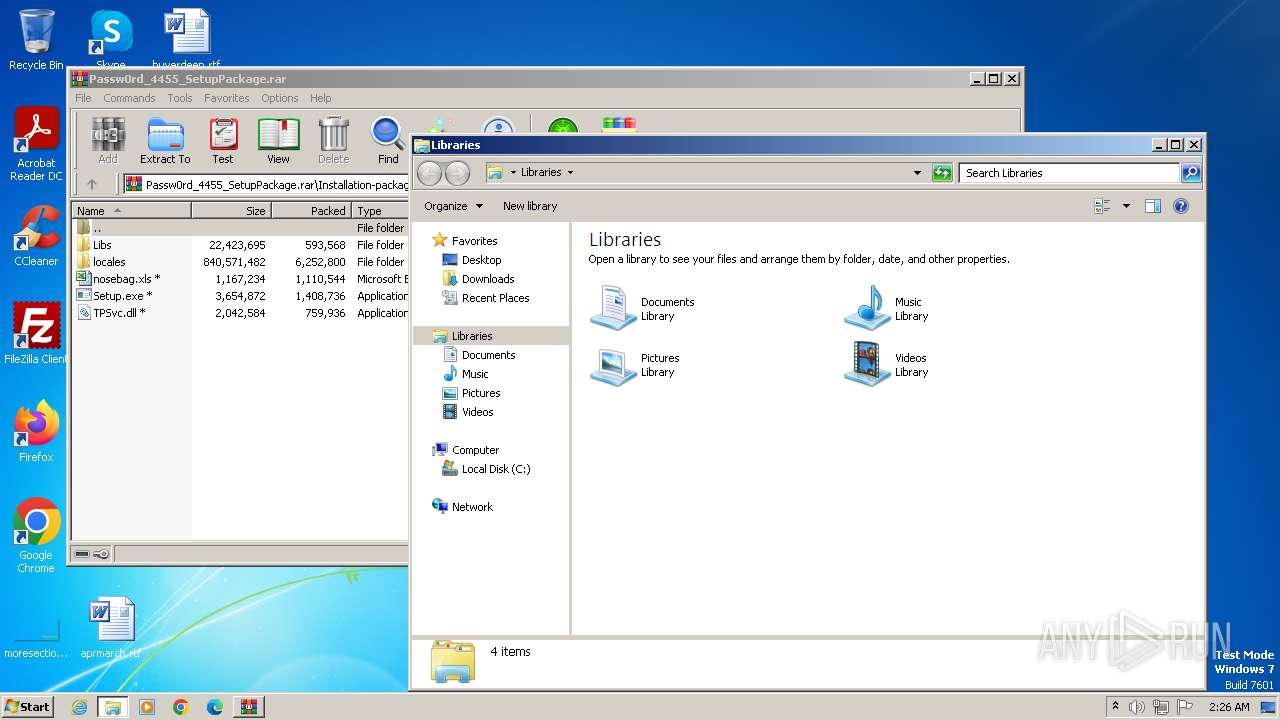1280x720 pixels.
Task: Sort WinRAR list by Packed column
Action: [x=311, y=211]
